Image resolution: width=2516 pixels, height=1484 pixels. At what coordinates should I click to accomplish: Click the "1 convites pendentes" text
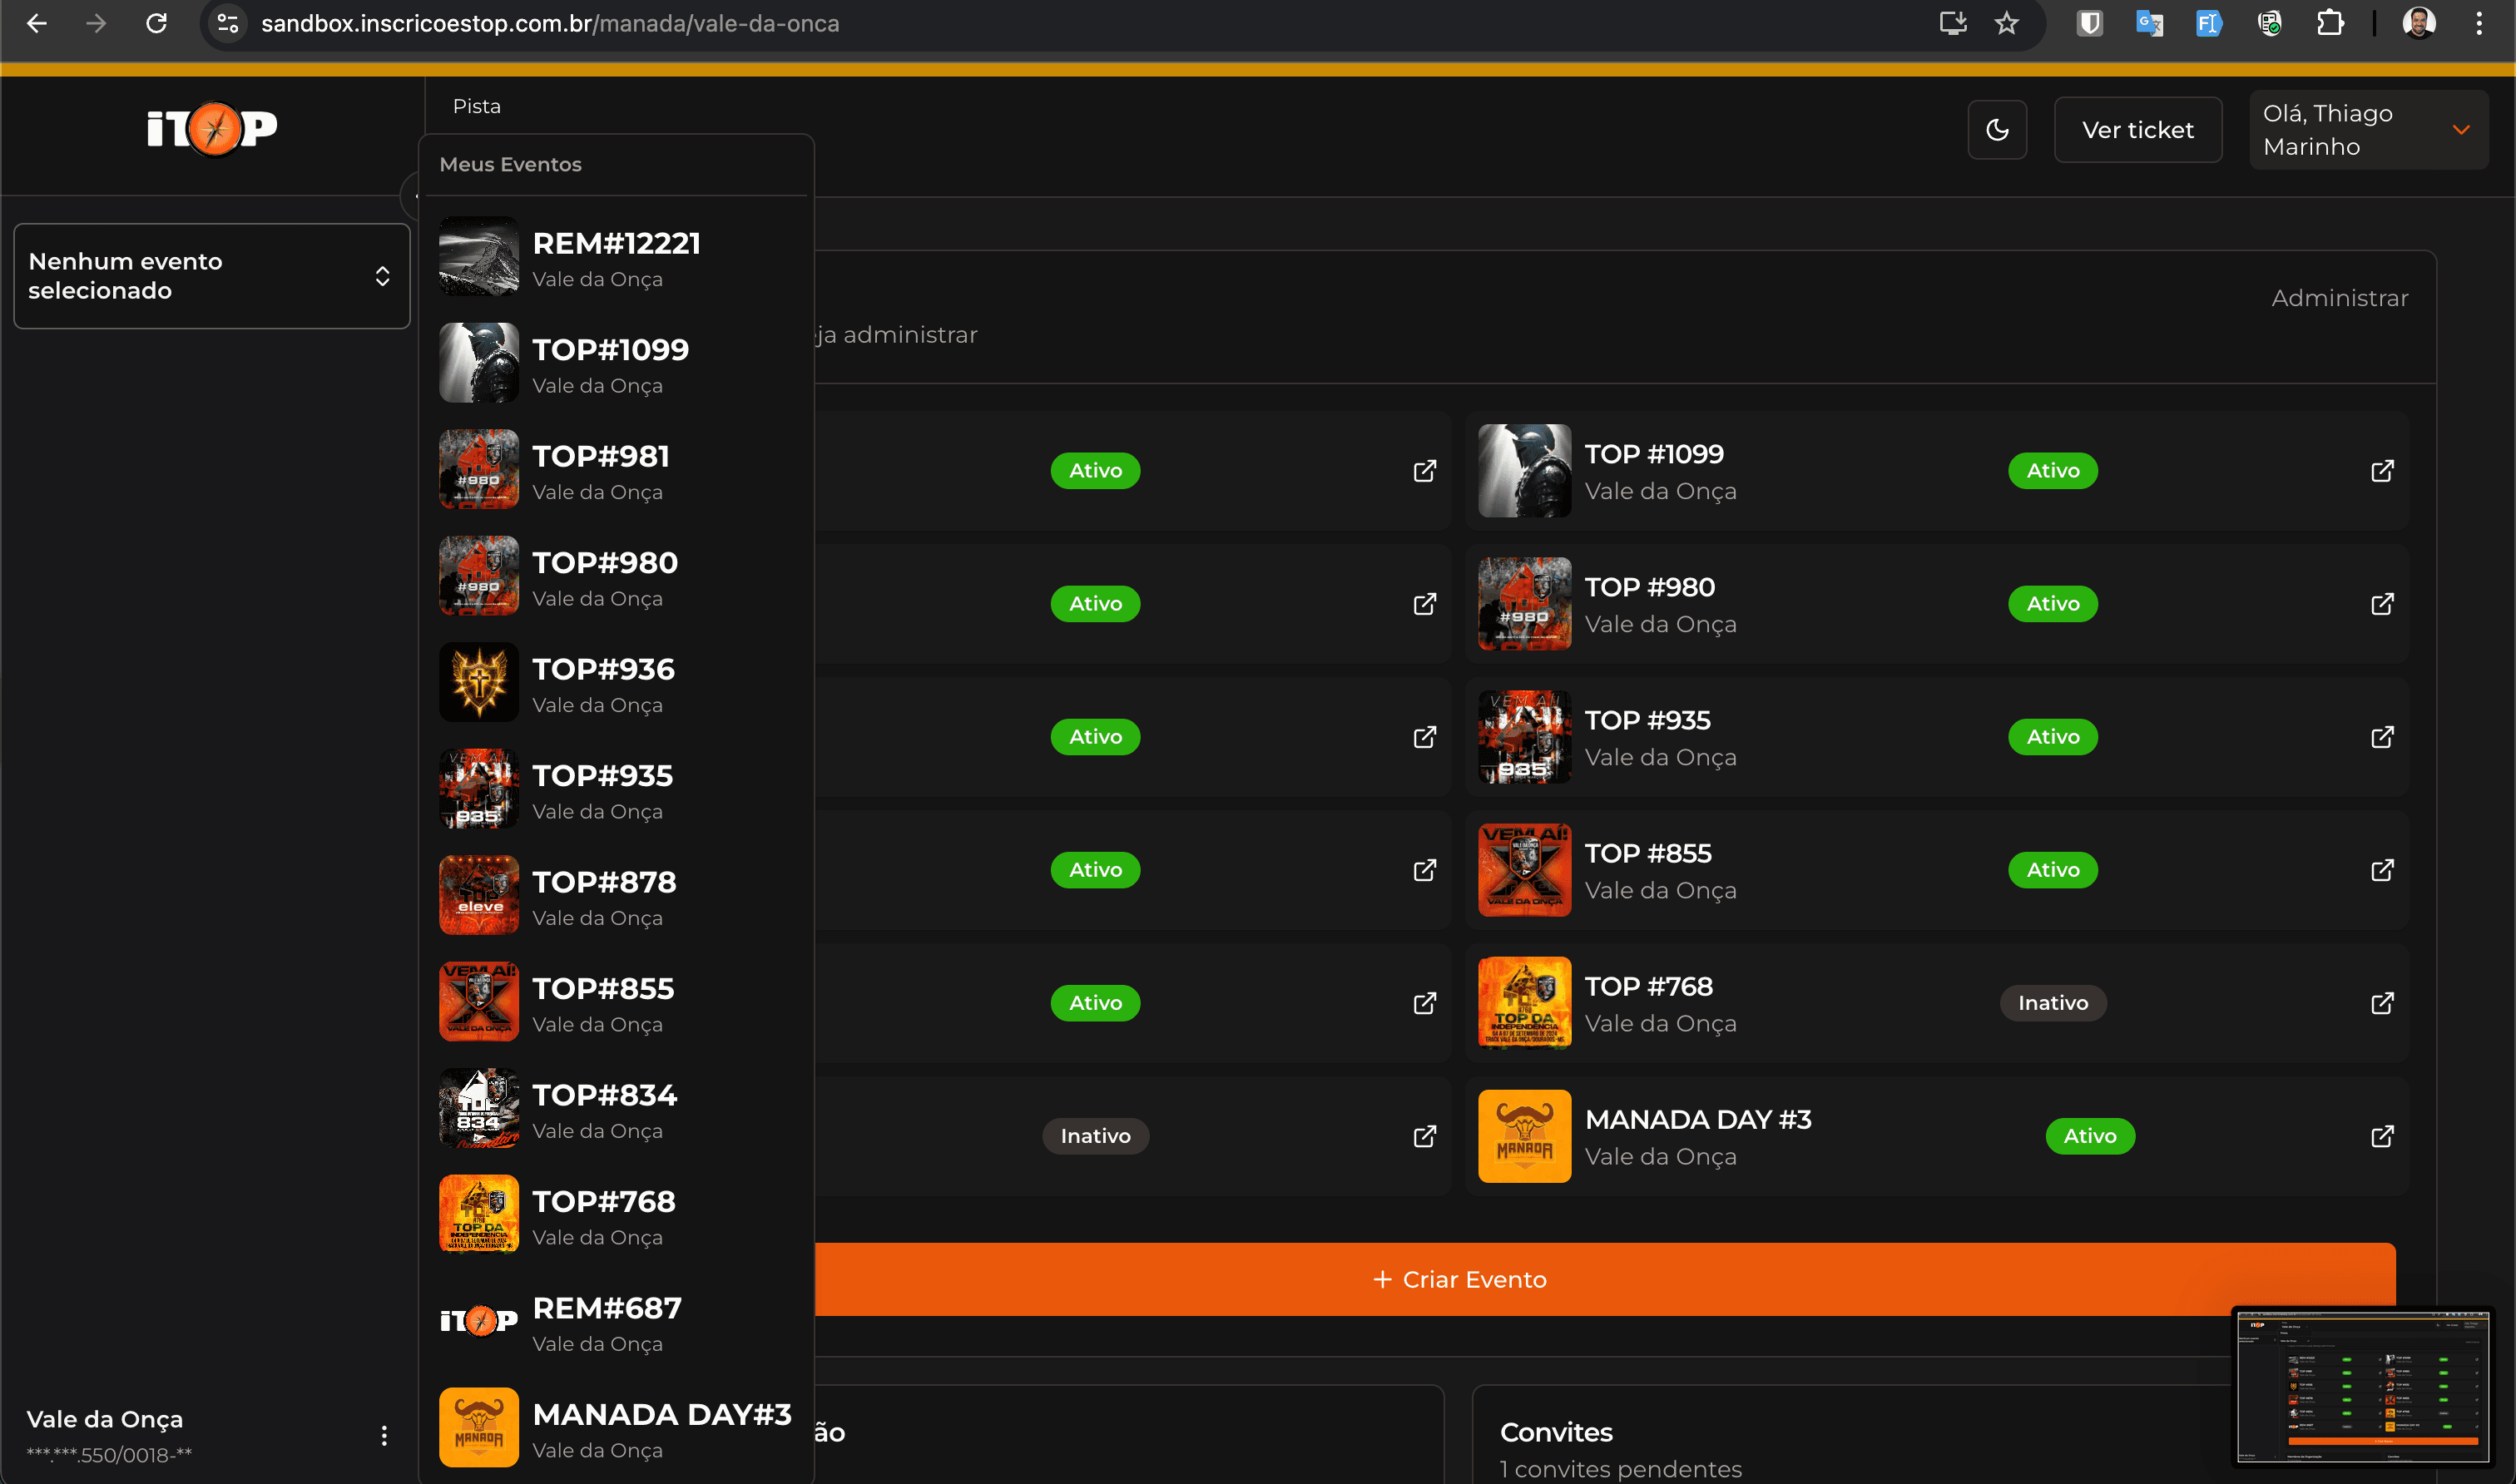tap(1620, 1469)
